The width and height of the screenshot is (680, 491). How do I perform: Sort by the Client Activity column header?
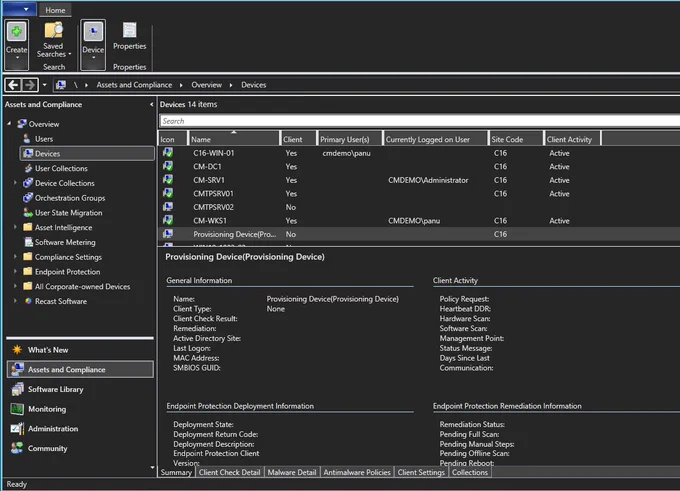pos(572,139)
